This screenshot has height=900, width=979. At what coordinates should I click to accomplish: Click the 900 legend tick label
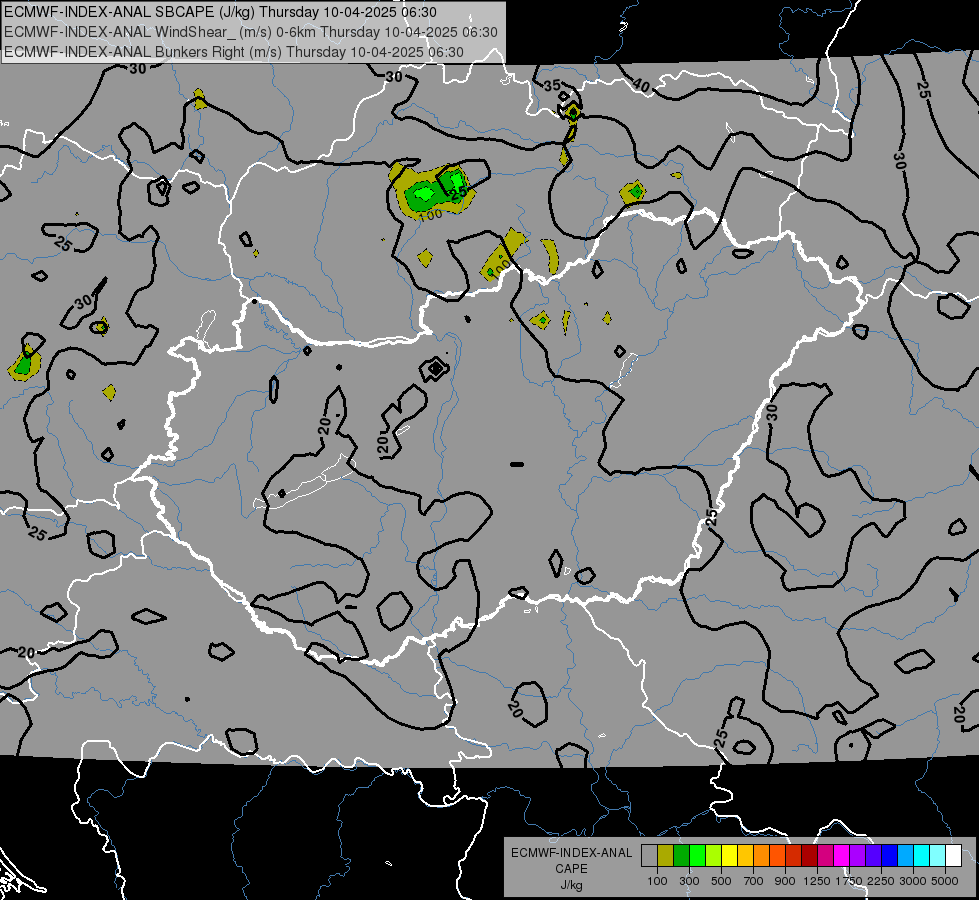coord(785,881)
